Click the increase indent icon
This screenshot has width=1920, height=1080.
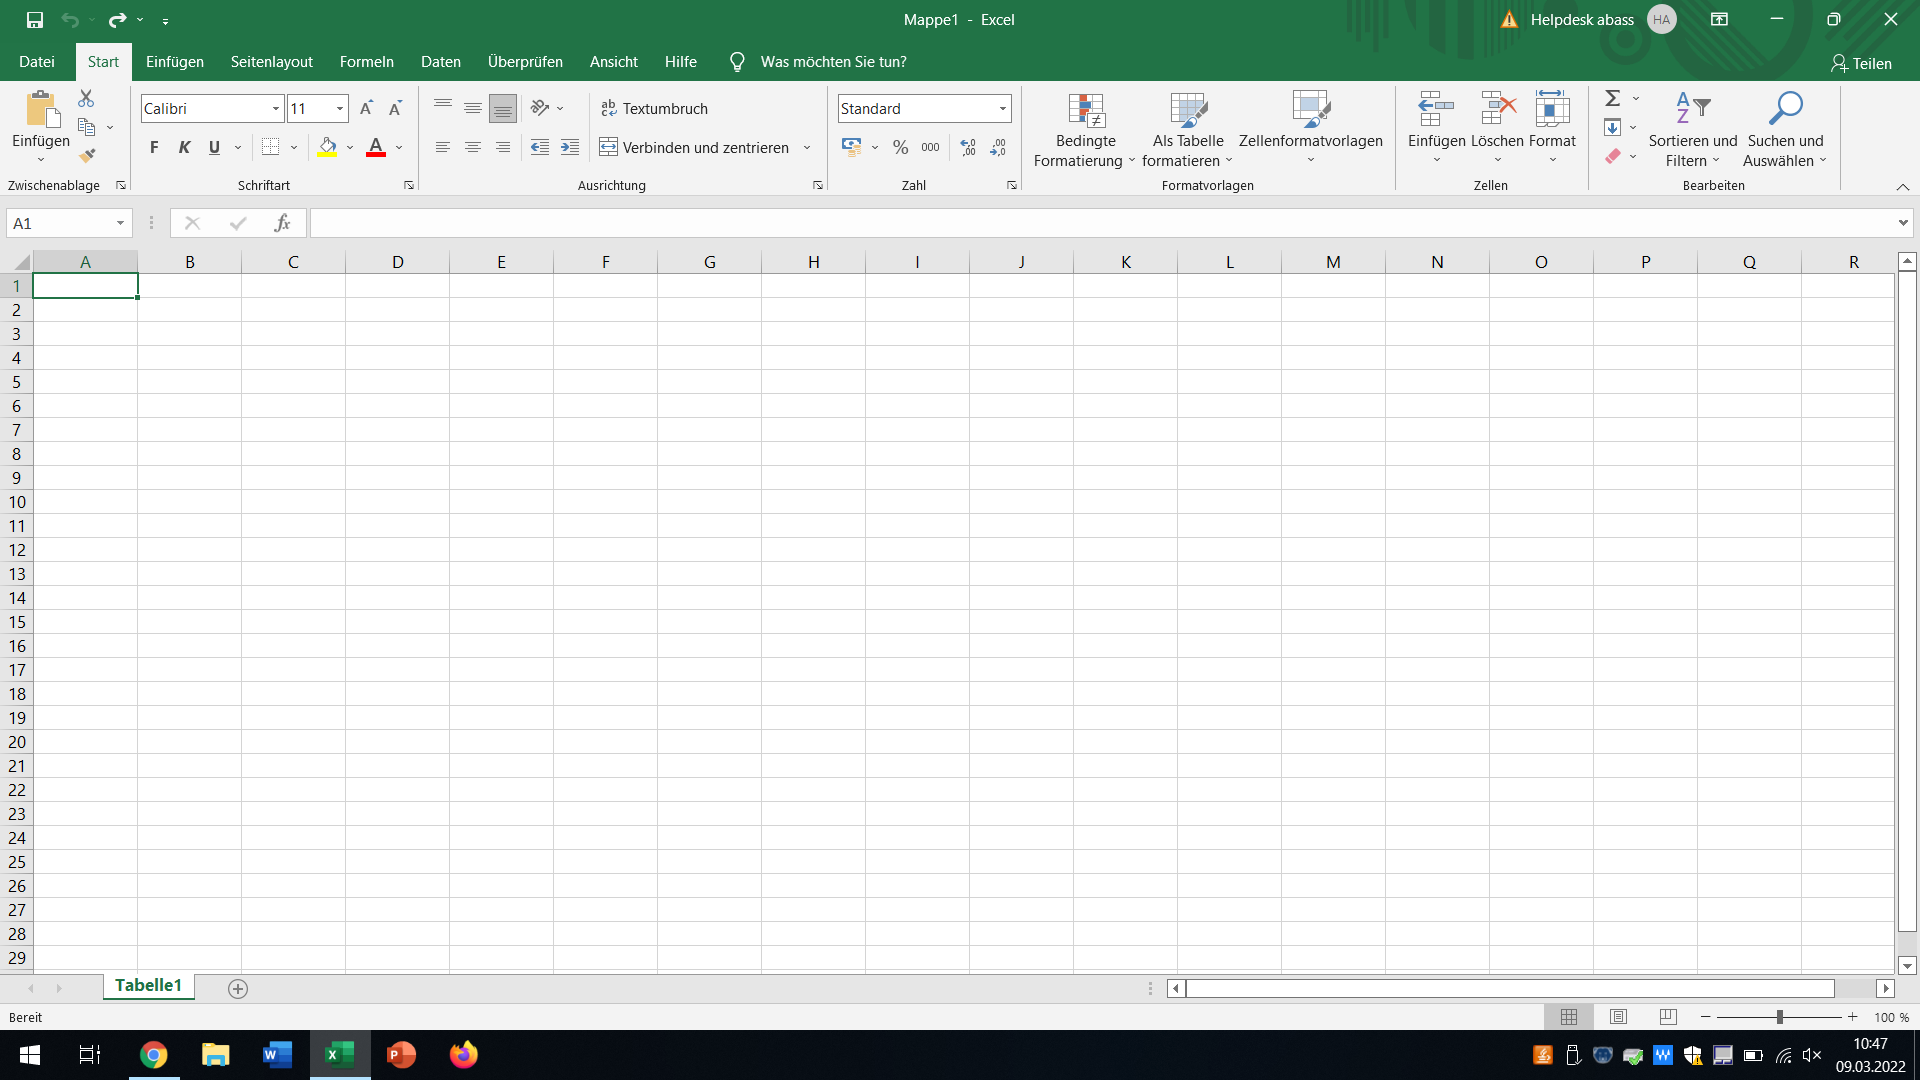[x=570, y=148]
